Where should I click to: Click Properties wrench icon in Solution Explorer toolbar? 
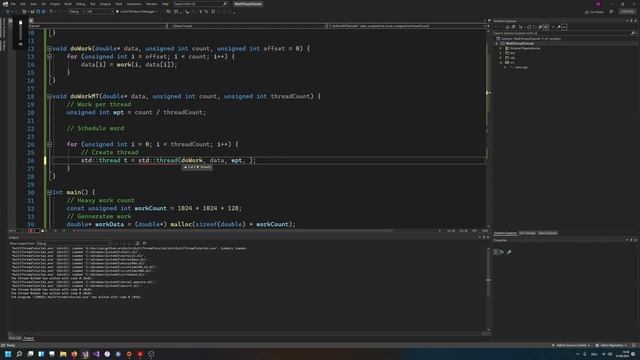tap(558, 27)
